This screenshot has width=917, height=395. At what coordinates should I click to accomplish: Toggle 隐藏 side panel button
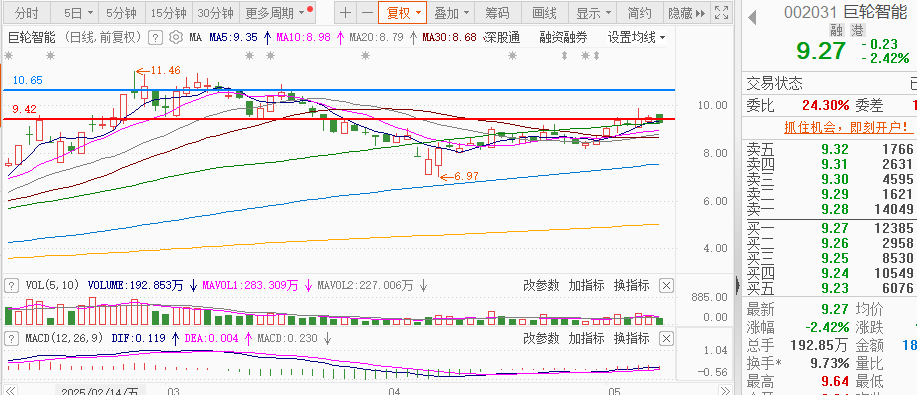pyautogui.click(x=687, y=12)
